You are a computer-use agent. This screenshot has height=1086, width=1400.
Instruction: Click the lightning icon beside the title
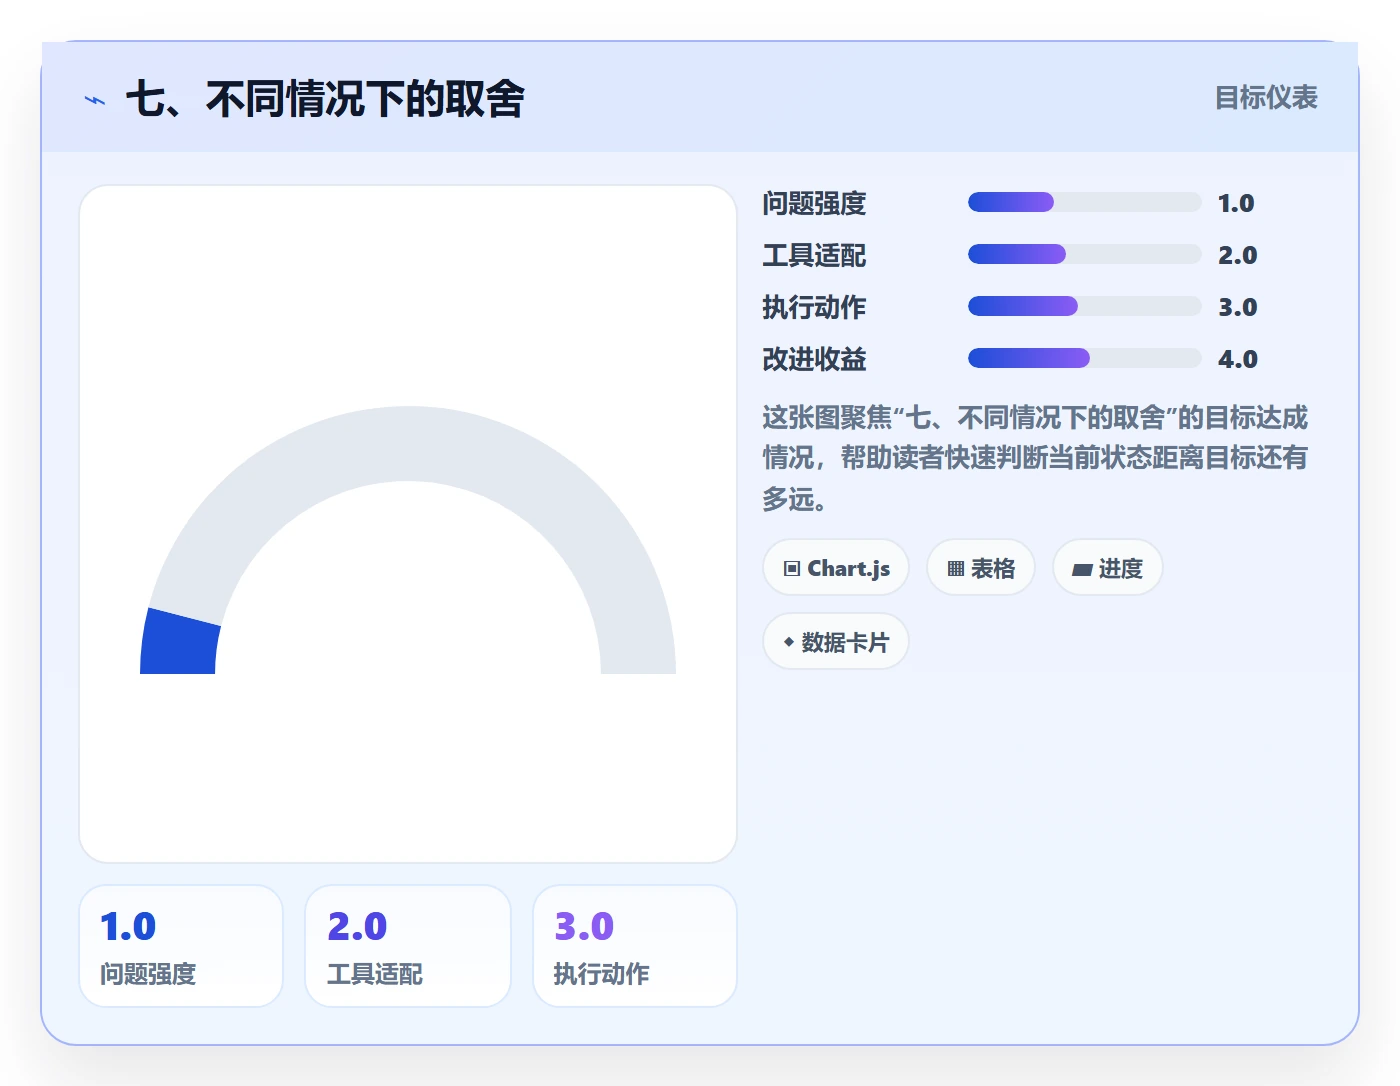[x=95, y=100]
